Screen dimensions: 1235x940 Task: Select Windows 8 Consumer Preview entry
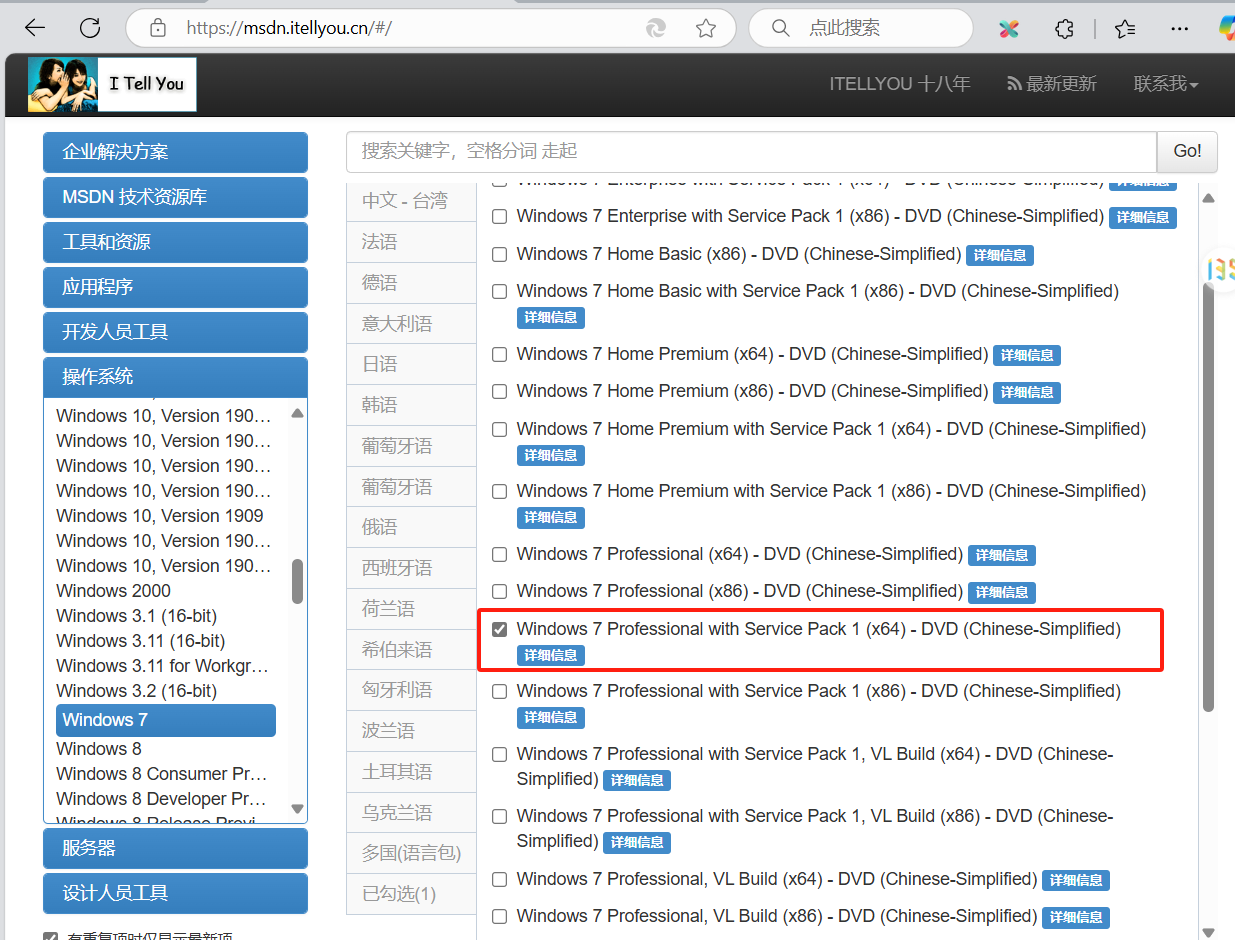161,774
